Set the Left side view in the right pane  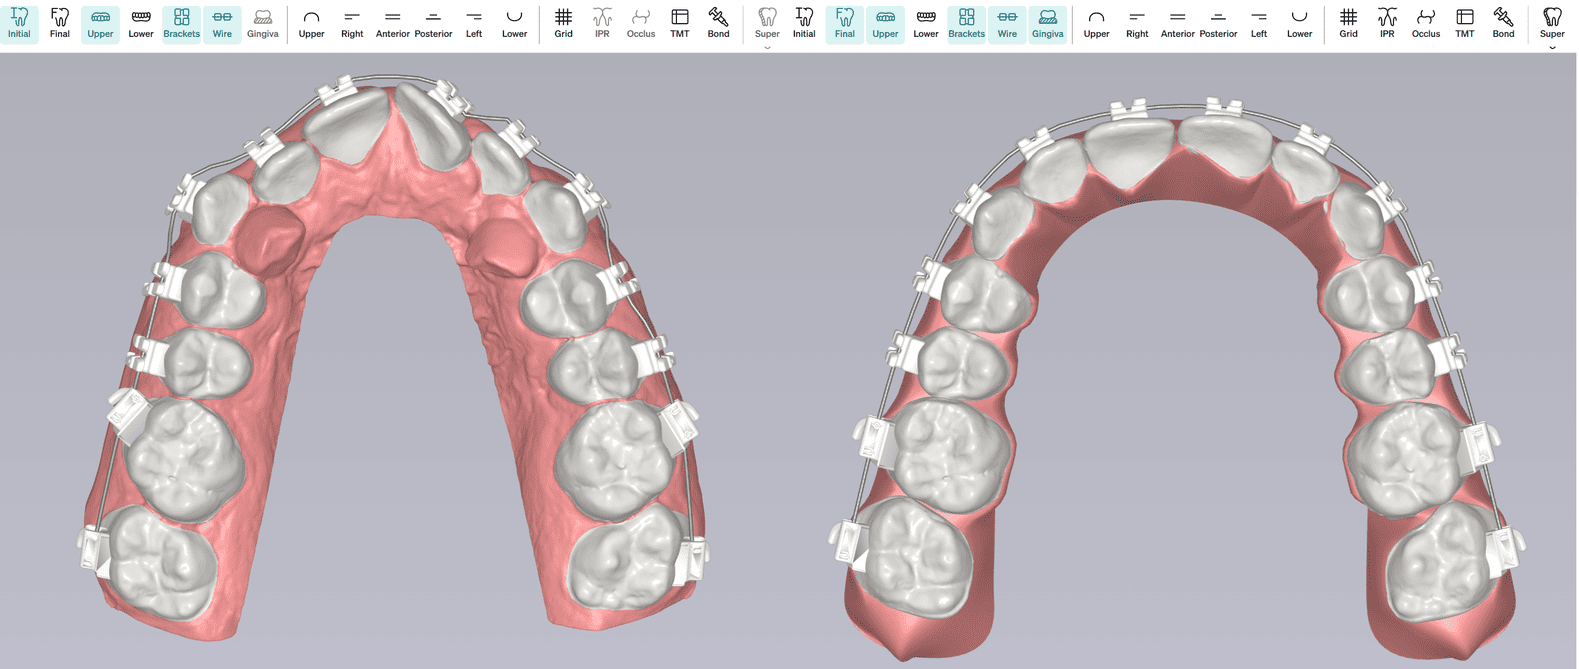tap(1259, 23)
